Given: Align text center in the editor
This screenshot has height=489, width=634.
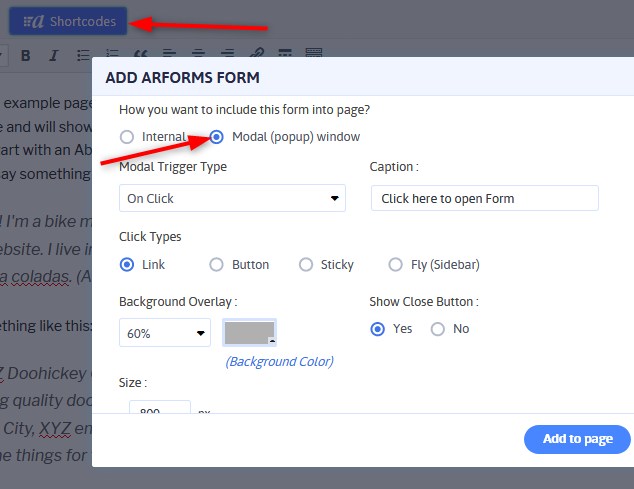Looking at the screenshot, I should [198, 53].
